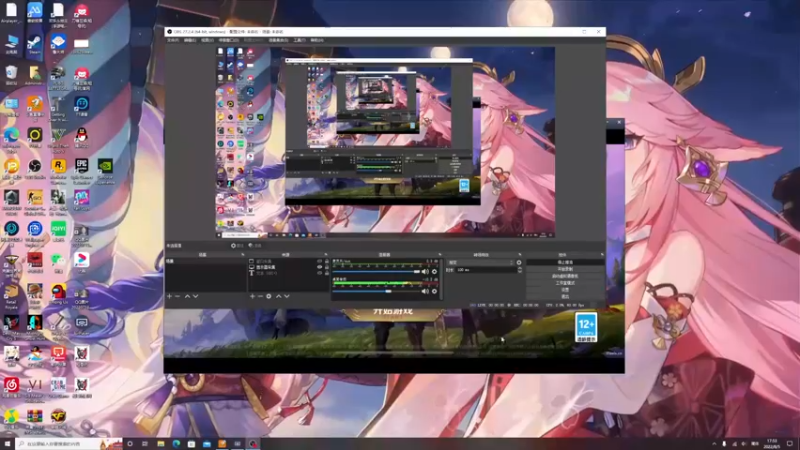Open Recycle Bin desktop icon
Viewport: 800px width, 450px height.
coord(11,76)
